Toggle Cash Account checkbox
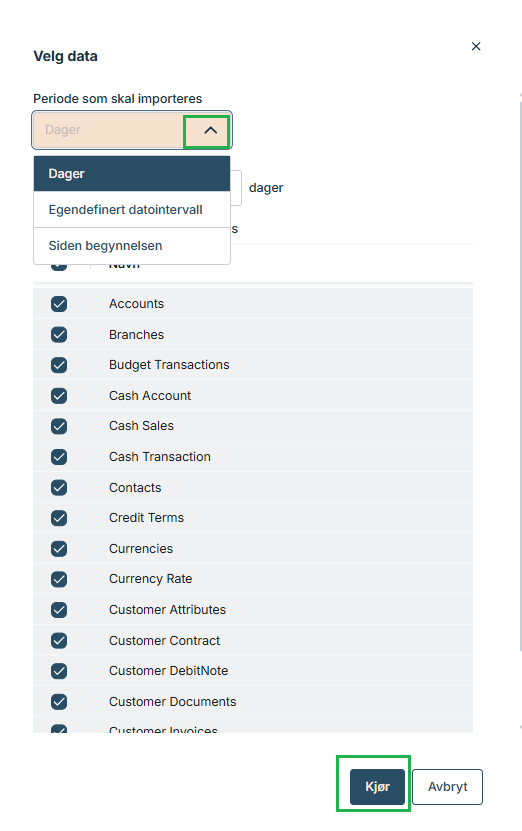522x831 pixels. 59,395
